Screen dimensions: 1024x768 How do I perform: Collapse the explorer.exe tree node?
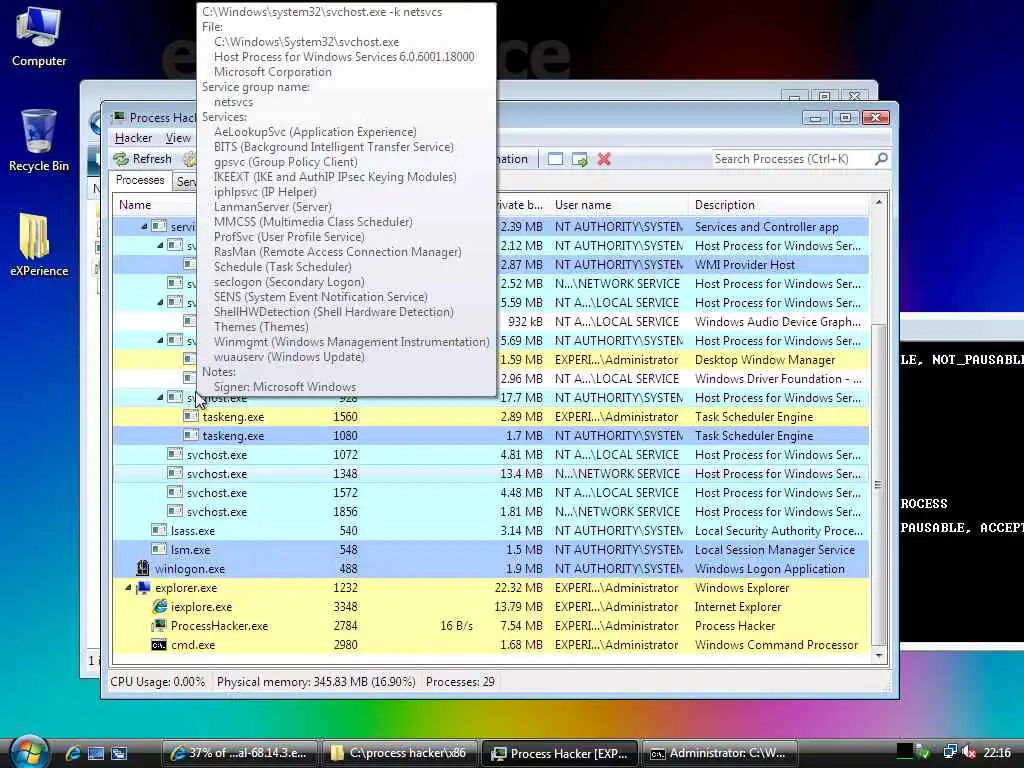(128, 588)
